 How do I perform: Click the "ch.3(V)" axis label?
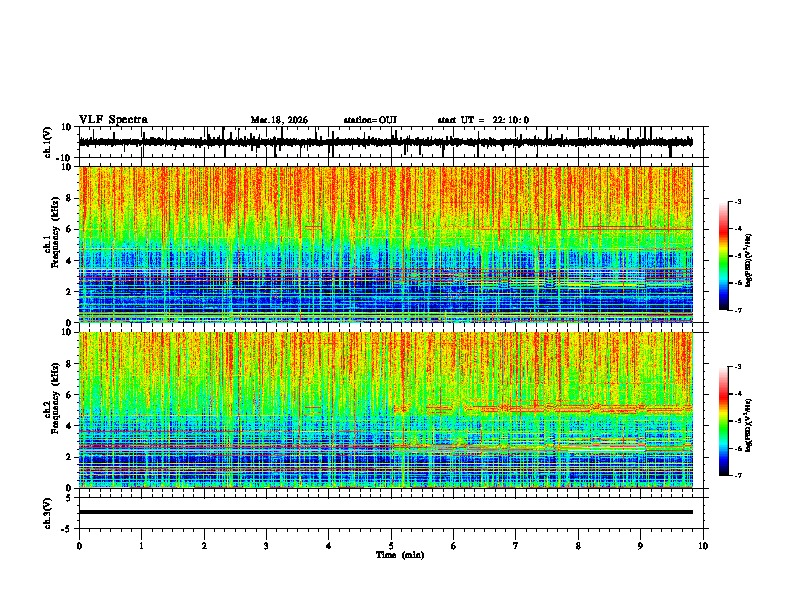[48, 513]
